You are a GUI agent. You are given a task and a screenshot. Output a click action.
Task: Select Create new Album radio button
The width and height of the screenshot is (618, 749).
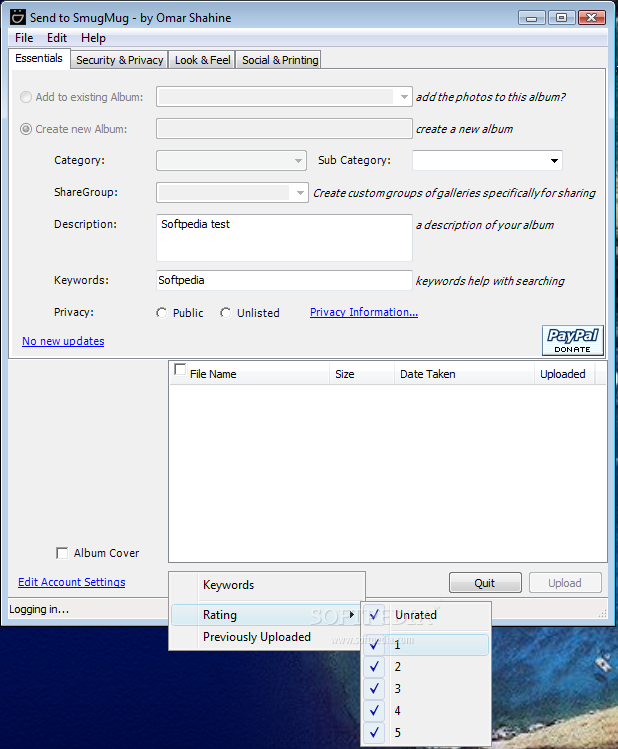(26, 129)
